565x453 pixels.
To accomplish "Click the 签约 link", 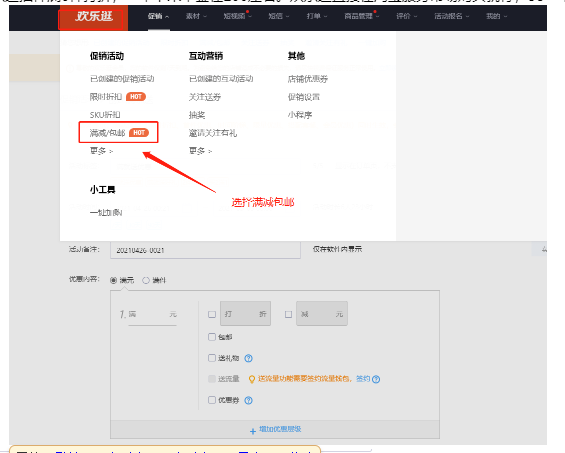I will 363,379.
